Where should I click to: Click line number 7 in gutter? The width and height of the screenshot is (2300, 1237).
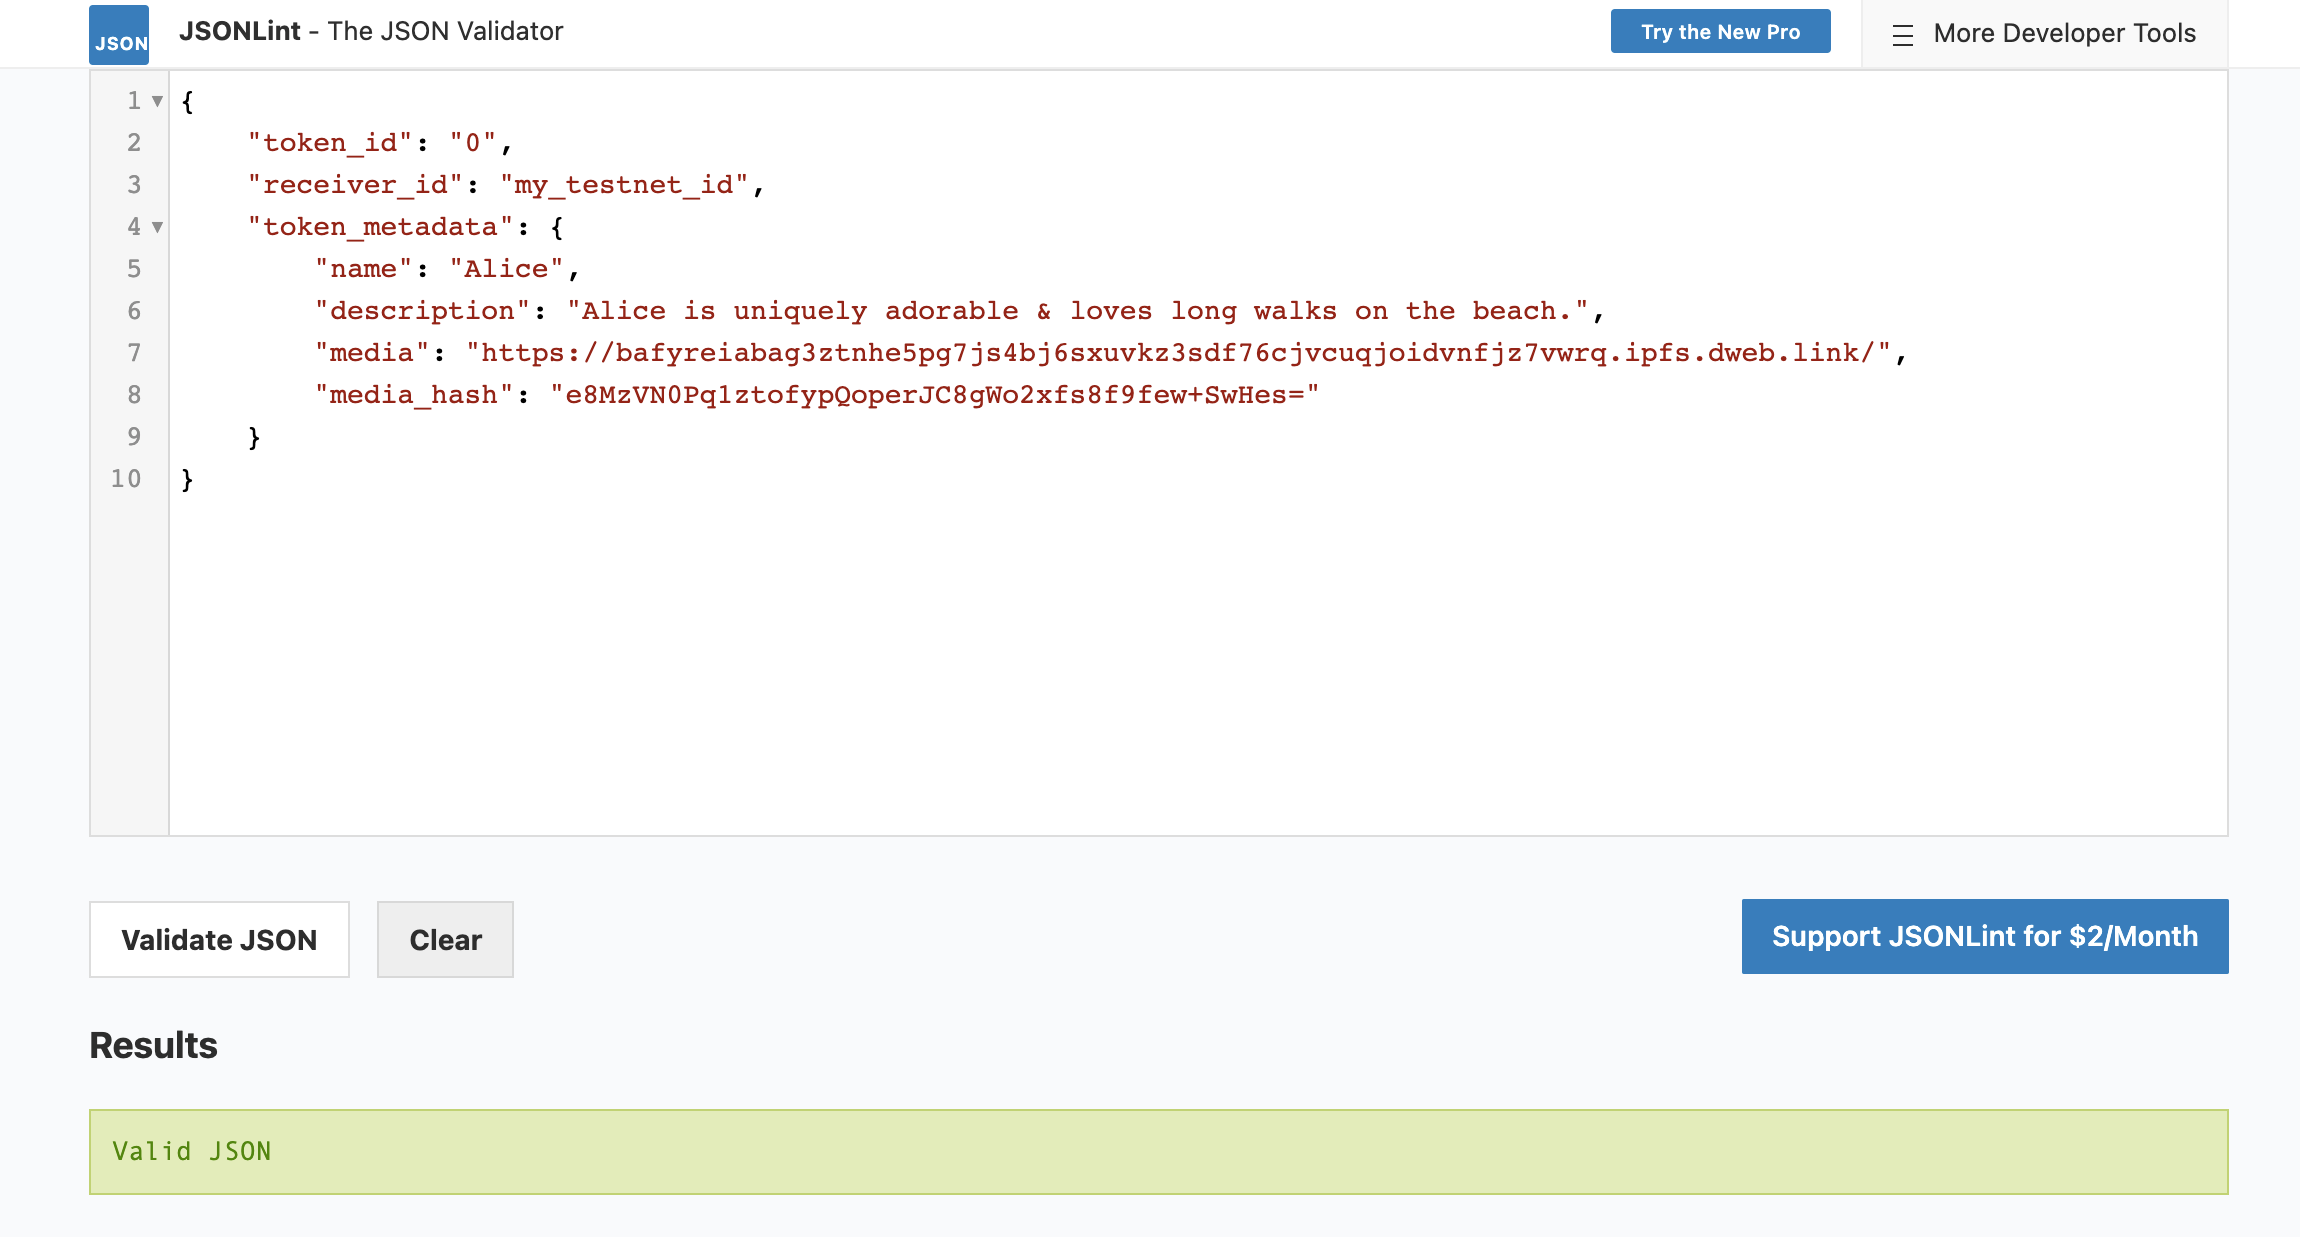click(134, 353)
